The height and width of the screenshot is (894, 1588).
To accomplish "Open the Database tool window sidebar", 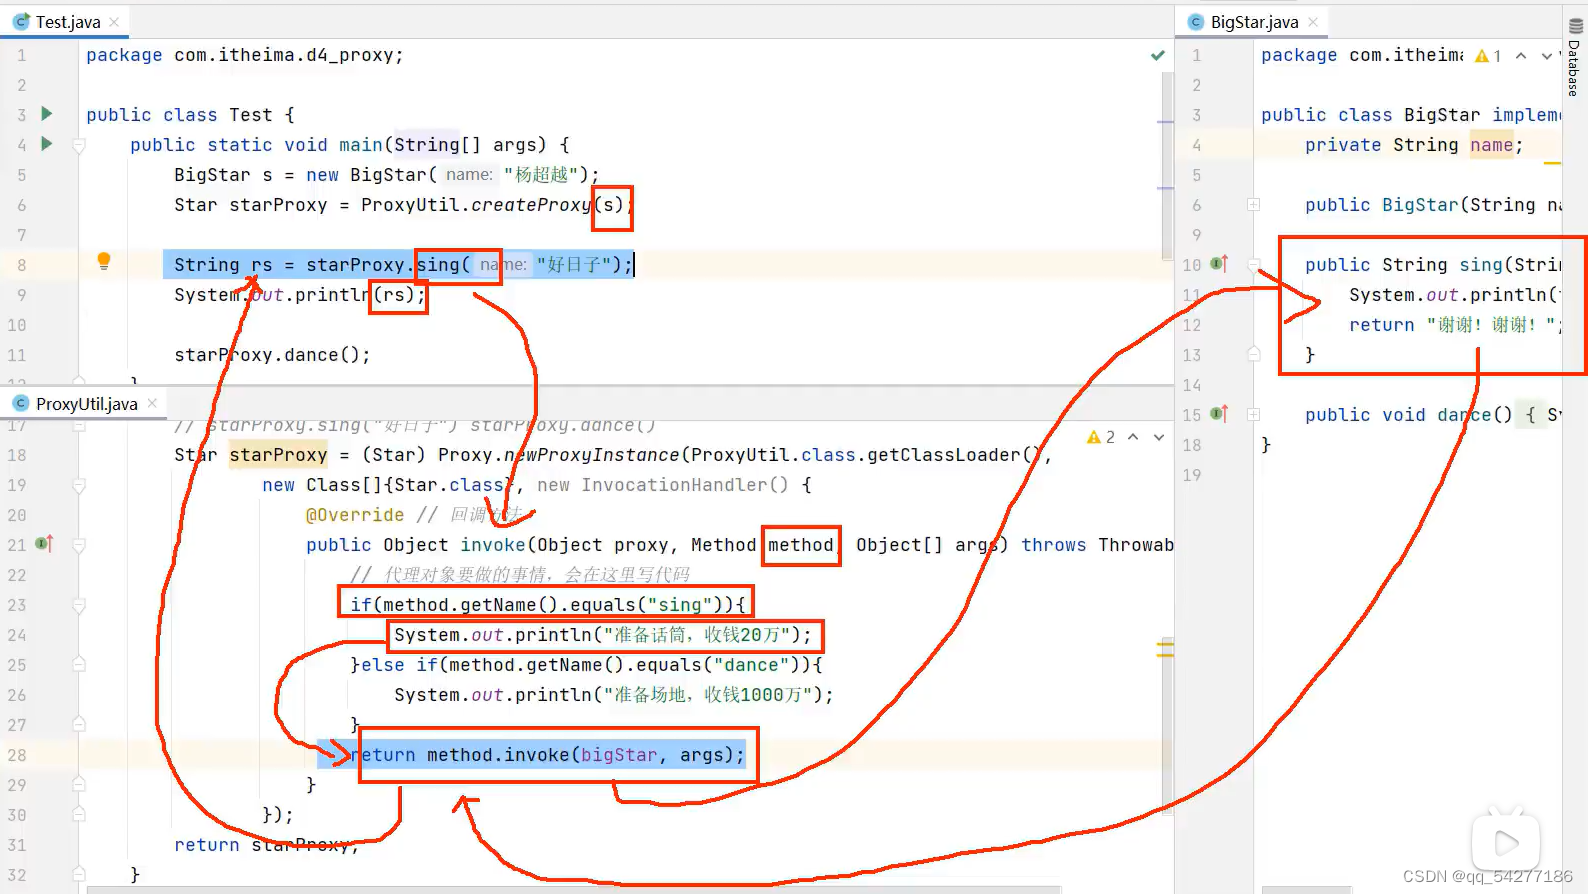I will pos(1574,58).
